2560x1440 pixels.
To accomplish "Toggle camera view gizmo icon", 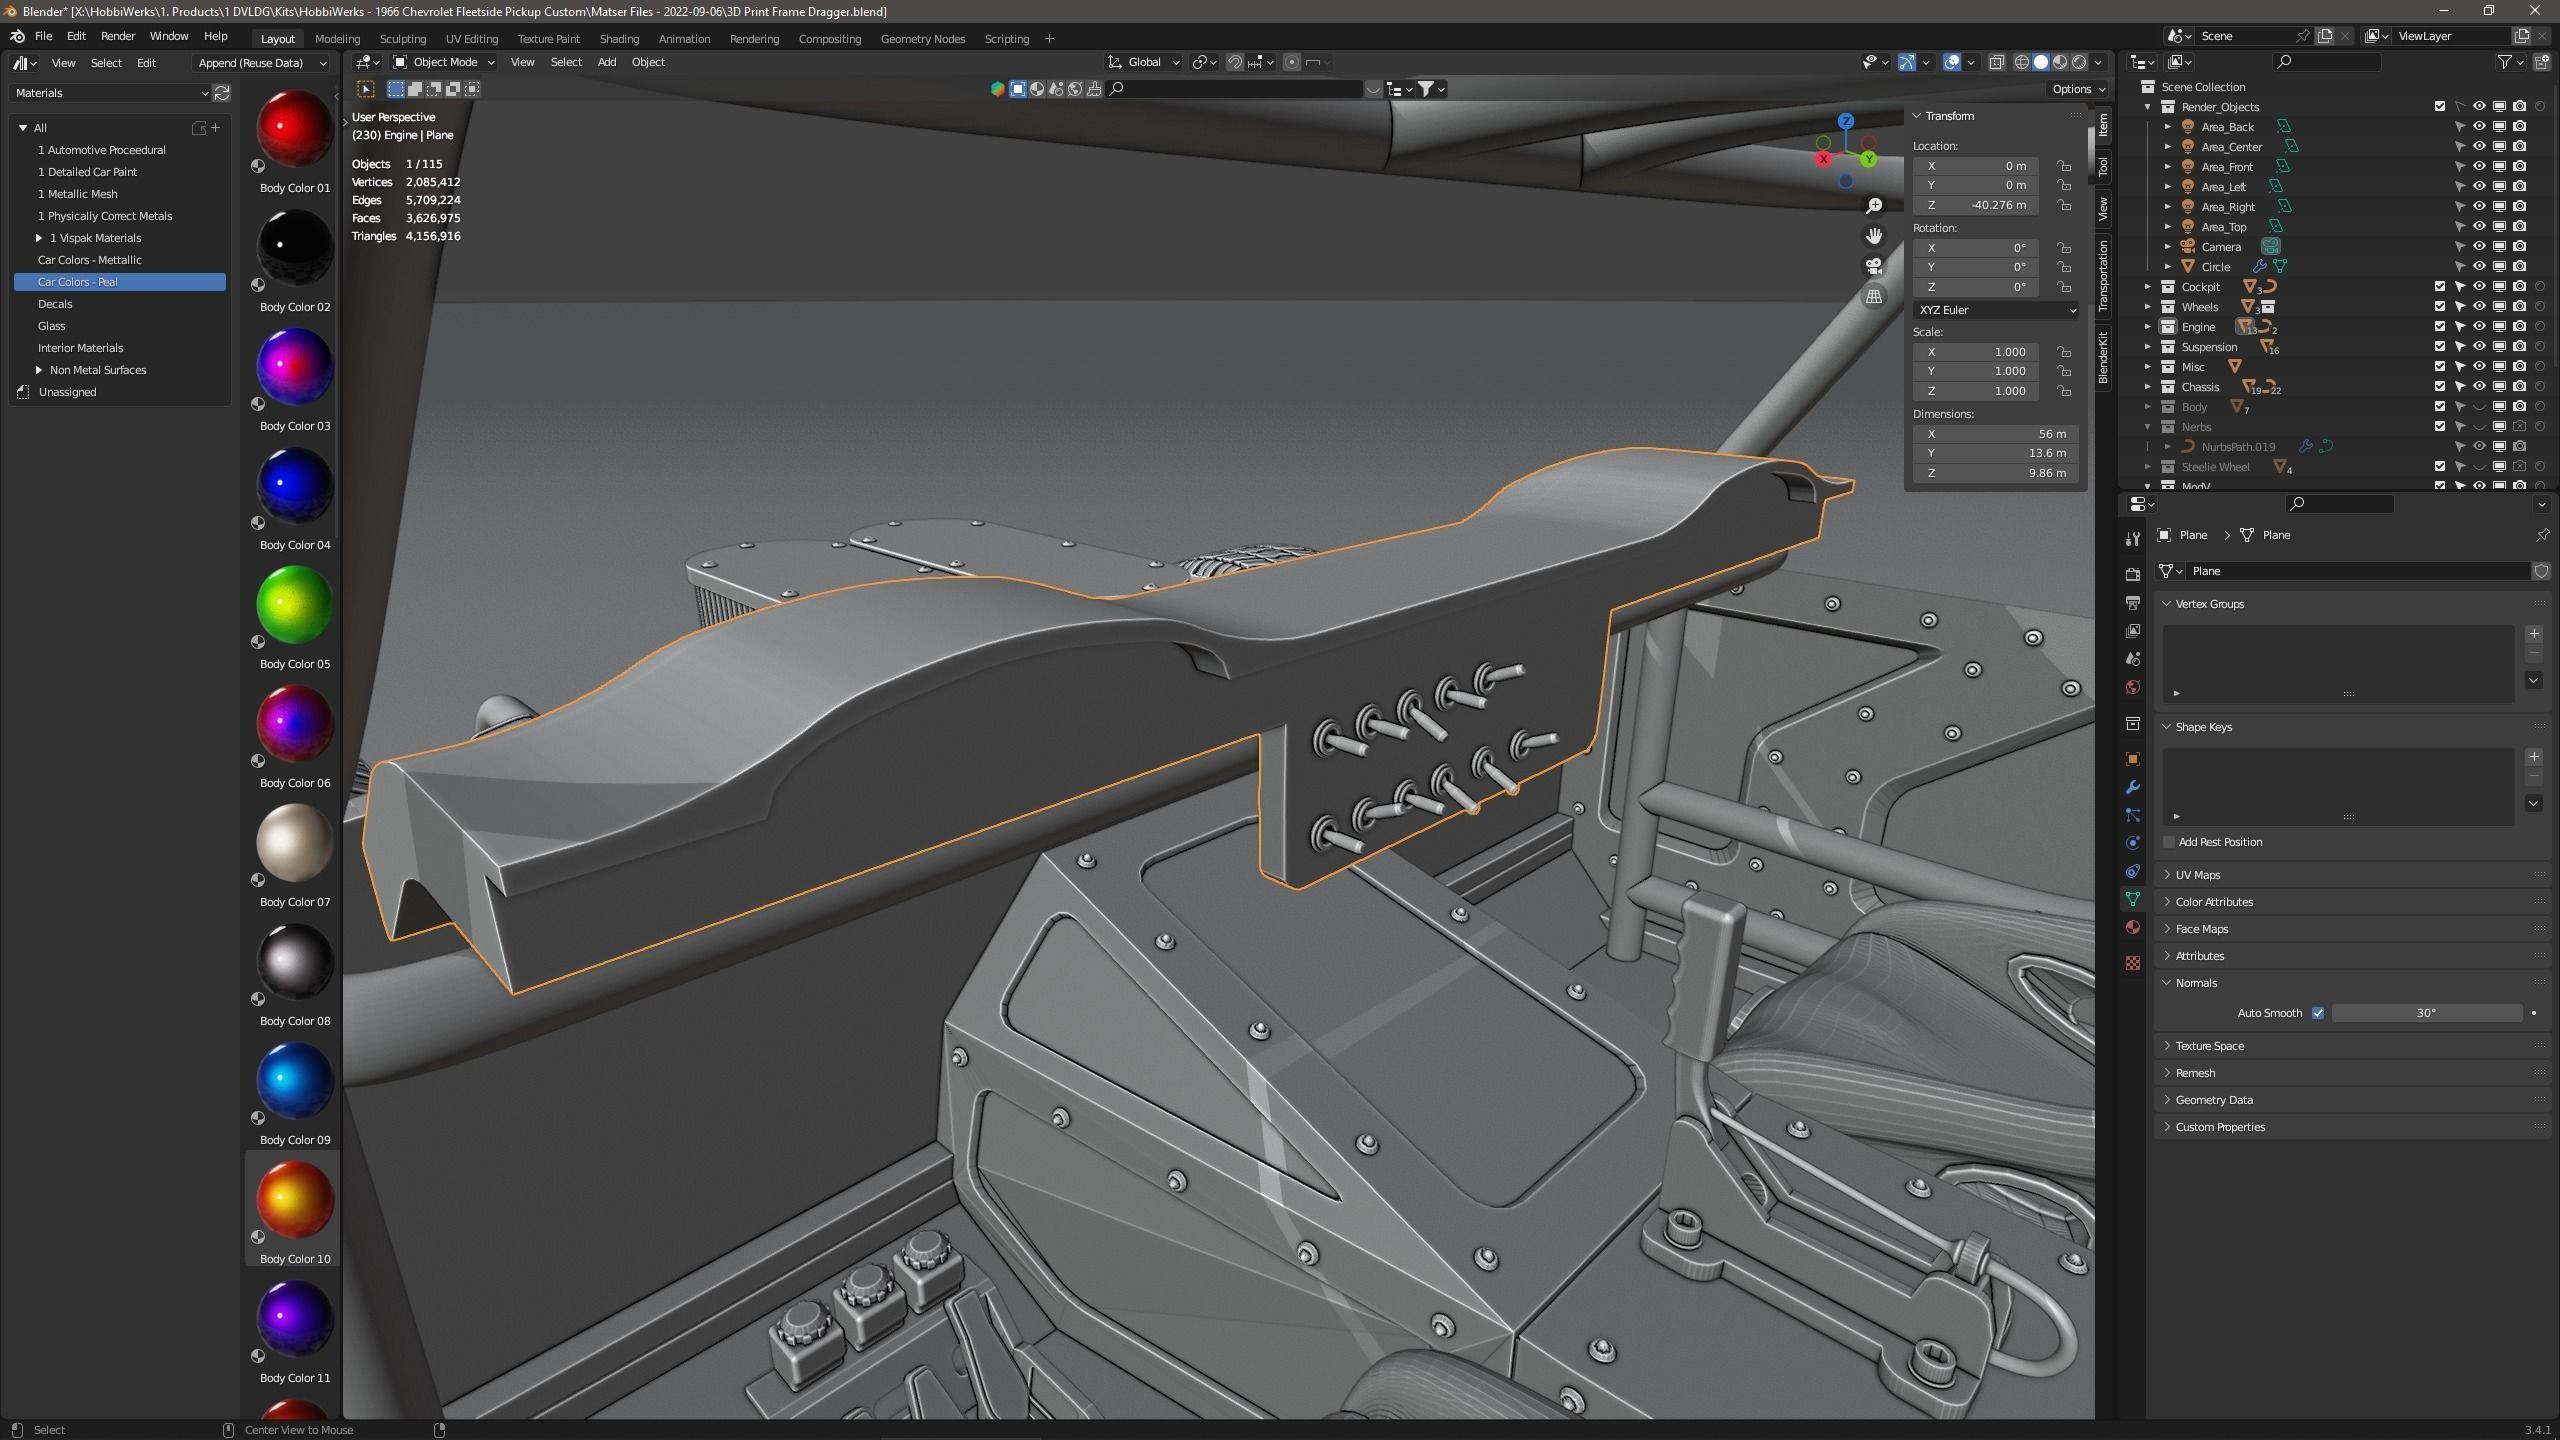I will [x=1874, y=266].
